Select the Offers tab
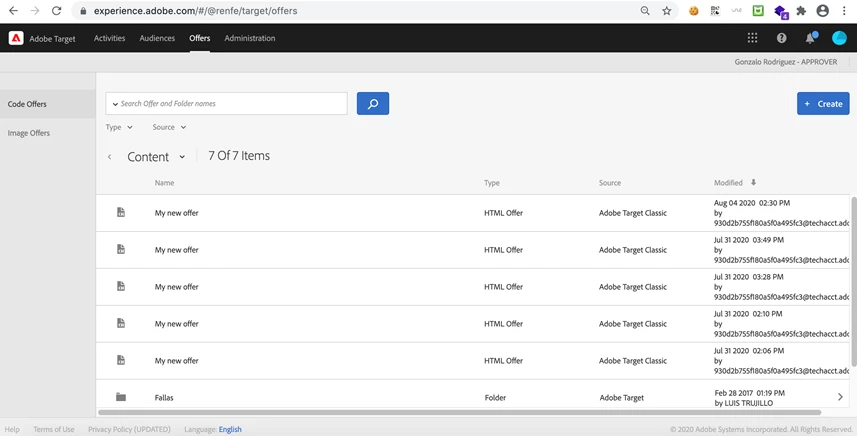The width and height of the screenshot is (857, 436). click(x=199, y=38)
